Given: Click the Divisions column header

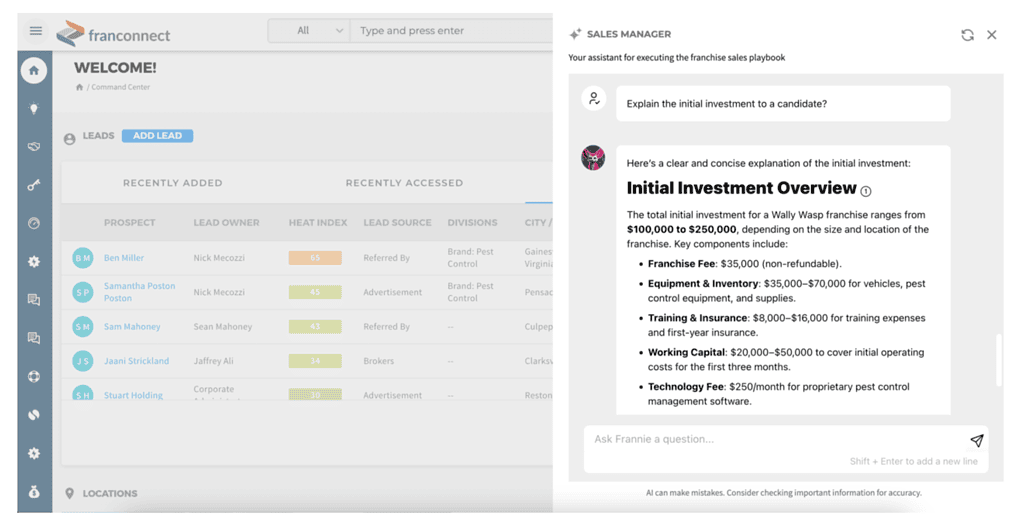Looking at the screenshot, I should click(472, 222).
